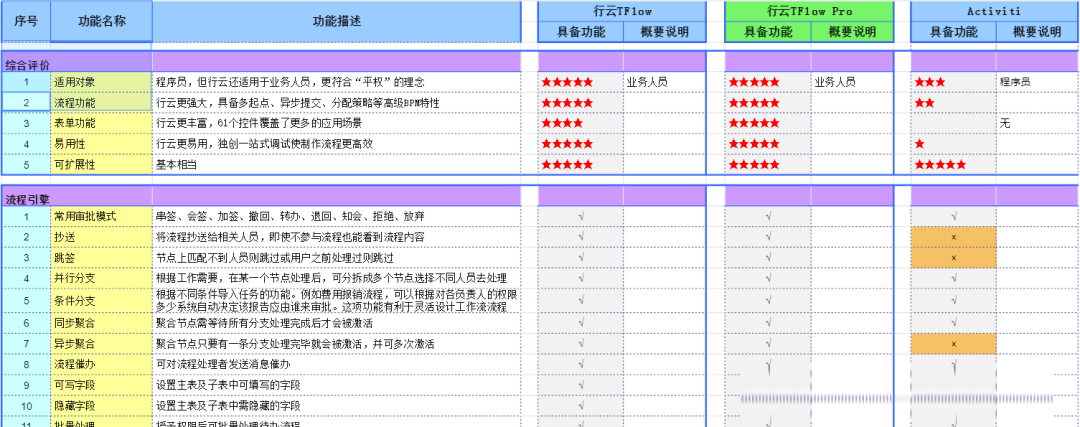Click the 行云TFlow column group header
1080x427 pixels.
[x=622, y=12]
